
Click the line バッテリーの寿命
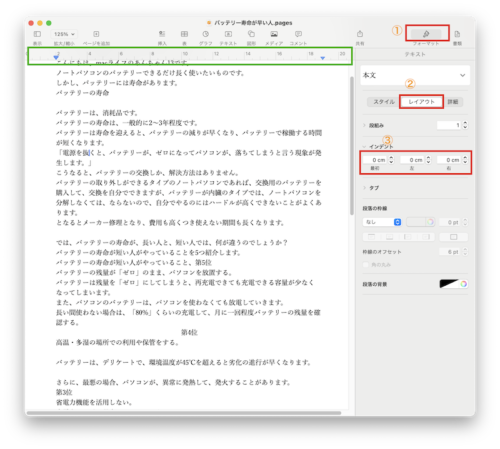(x=82, y=93)
